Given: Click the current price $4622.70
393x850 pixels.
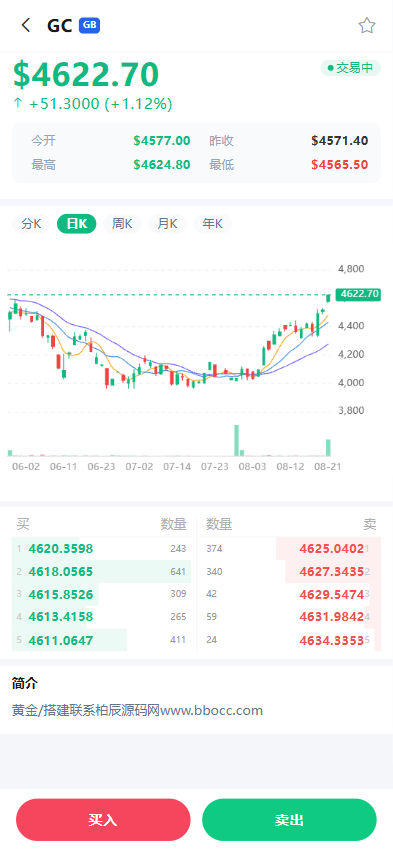Looking at the screenshot, I should tap(86, 74).
